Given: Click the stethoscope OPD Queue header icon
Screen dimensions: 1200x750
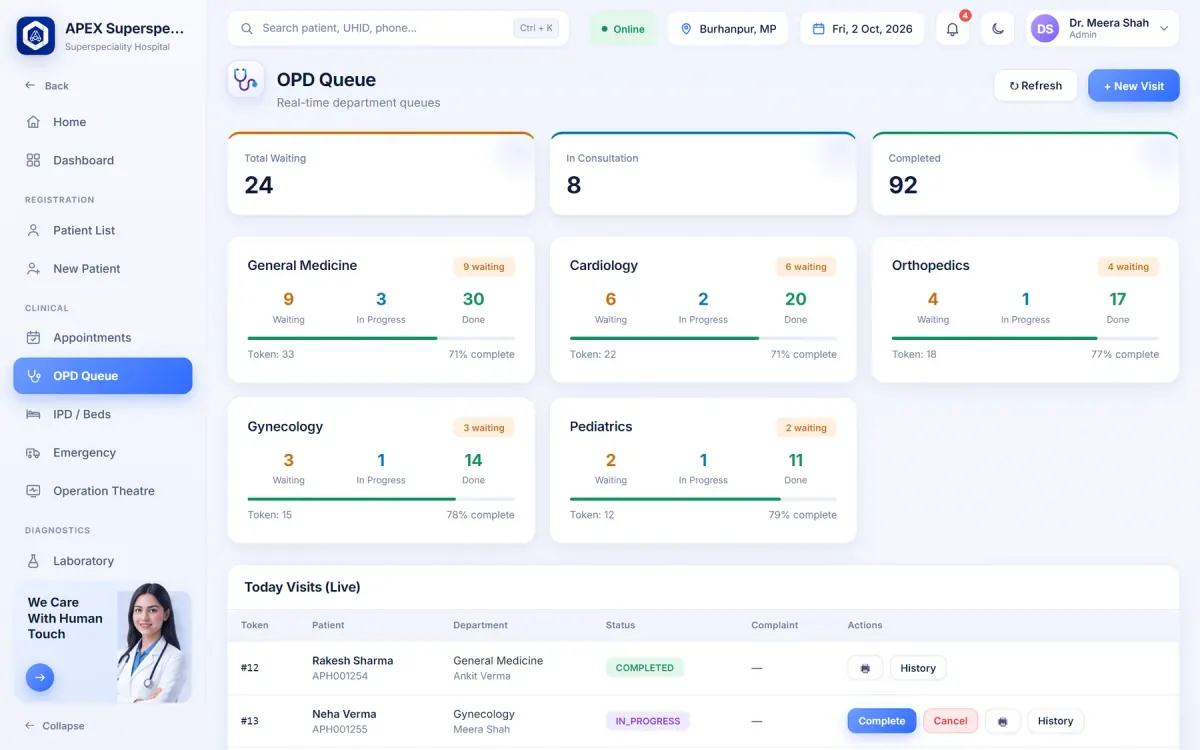Looking at the screenshot, I should (x=245, y=80).
